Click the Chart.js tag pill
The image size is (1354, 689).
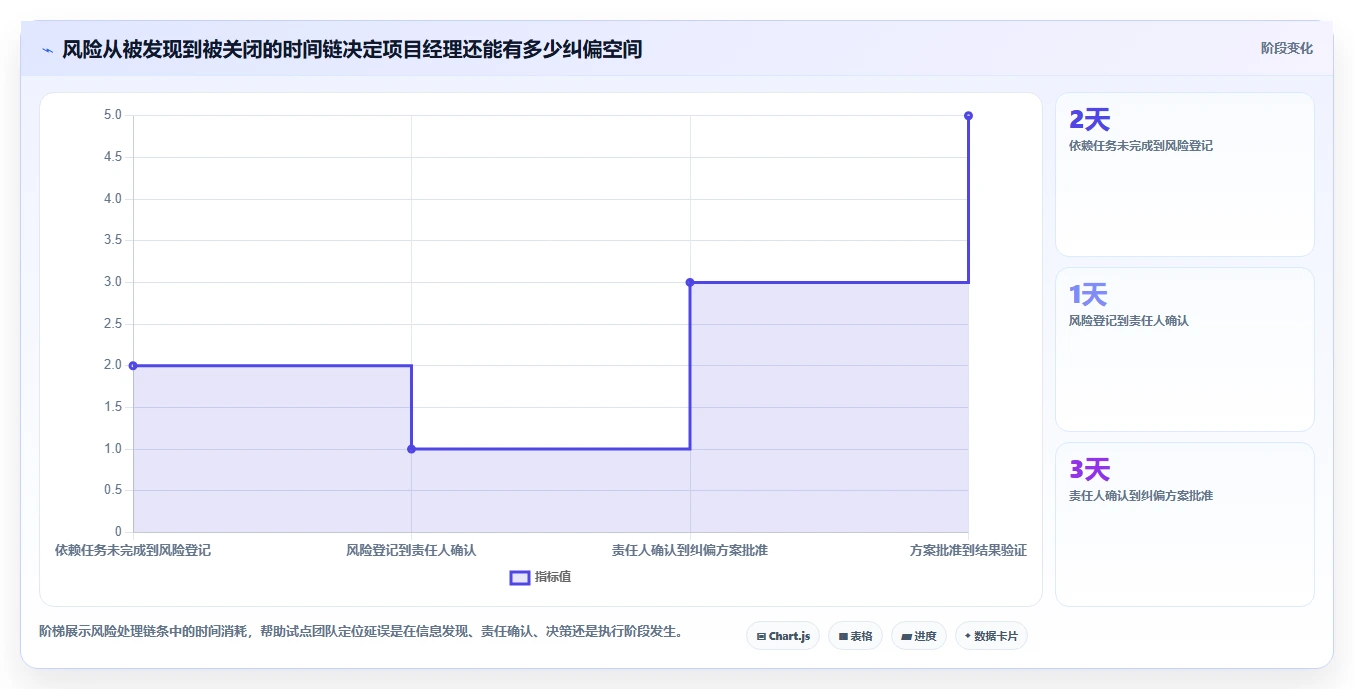[x=783, y=636]
